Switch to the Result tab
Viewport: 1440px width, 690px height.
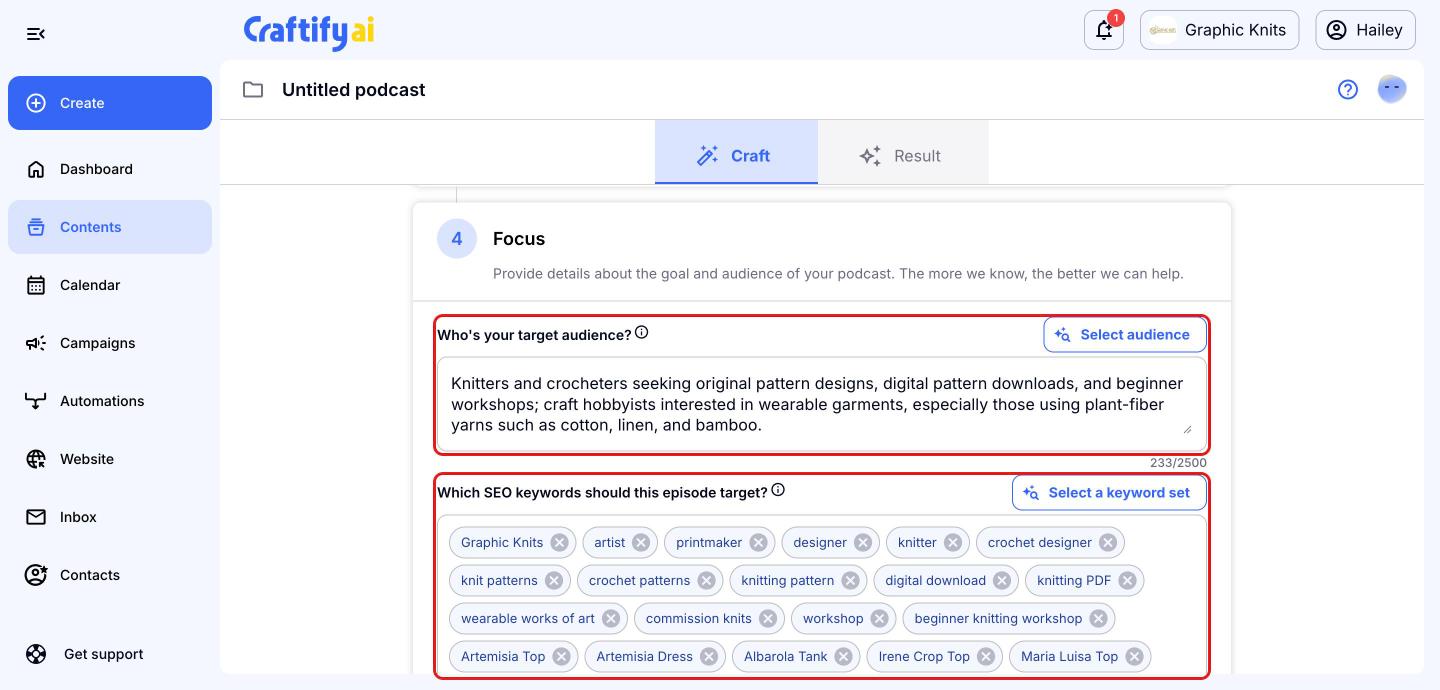[x=903, y=153]
